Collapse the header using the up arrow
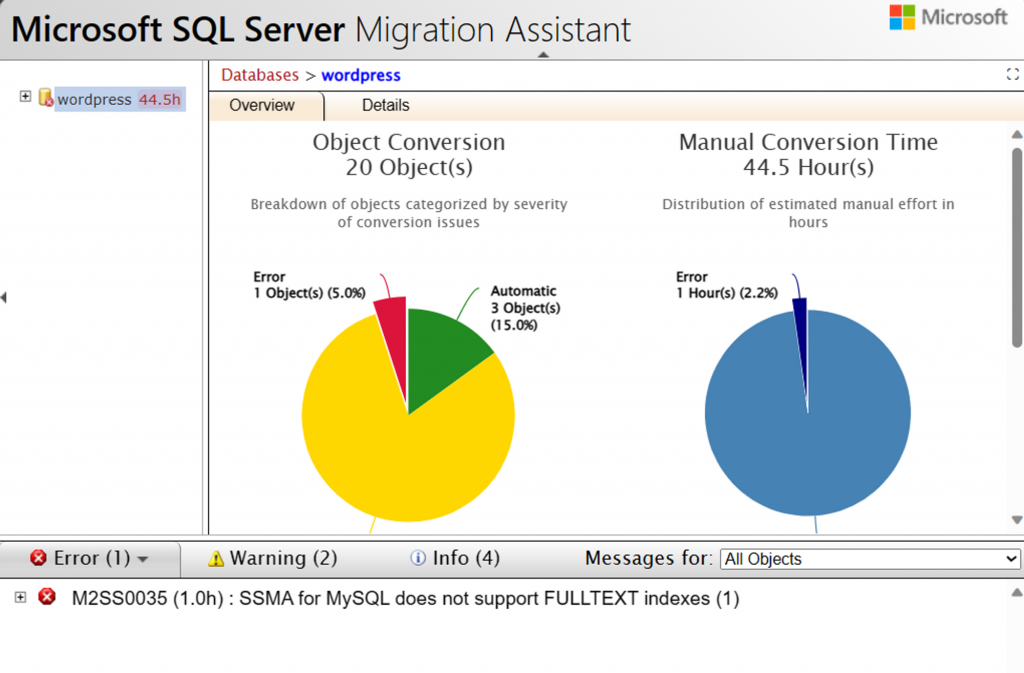 tap(543, 55)
